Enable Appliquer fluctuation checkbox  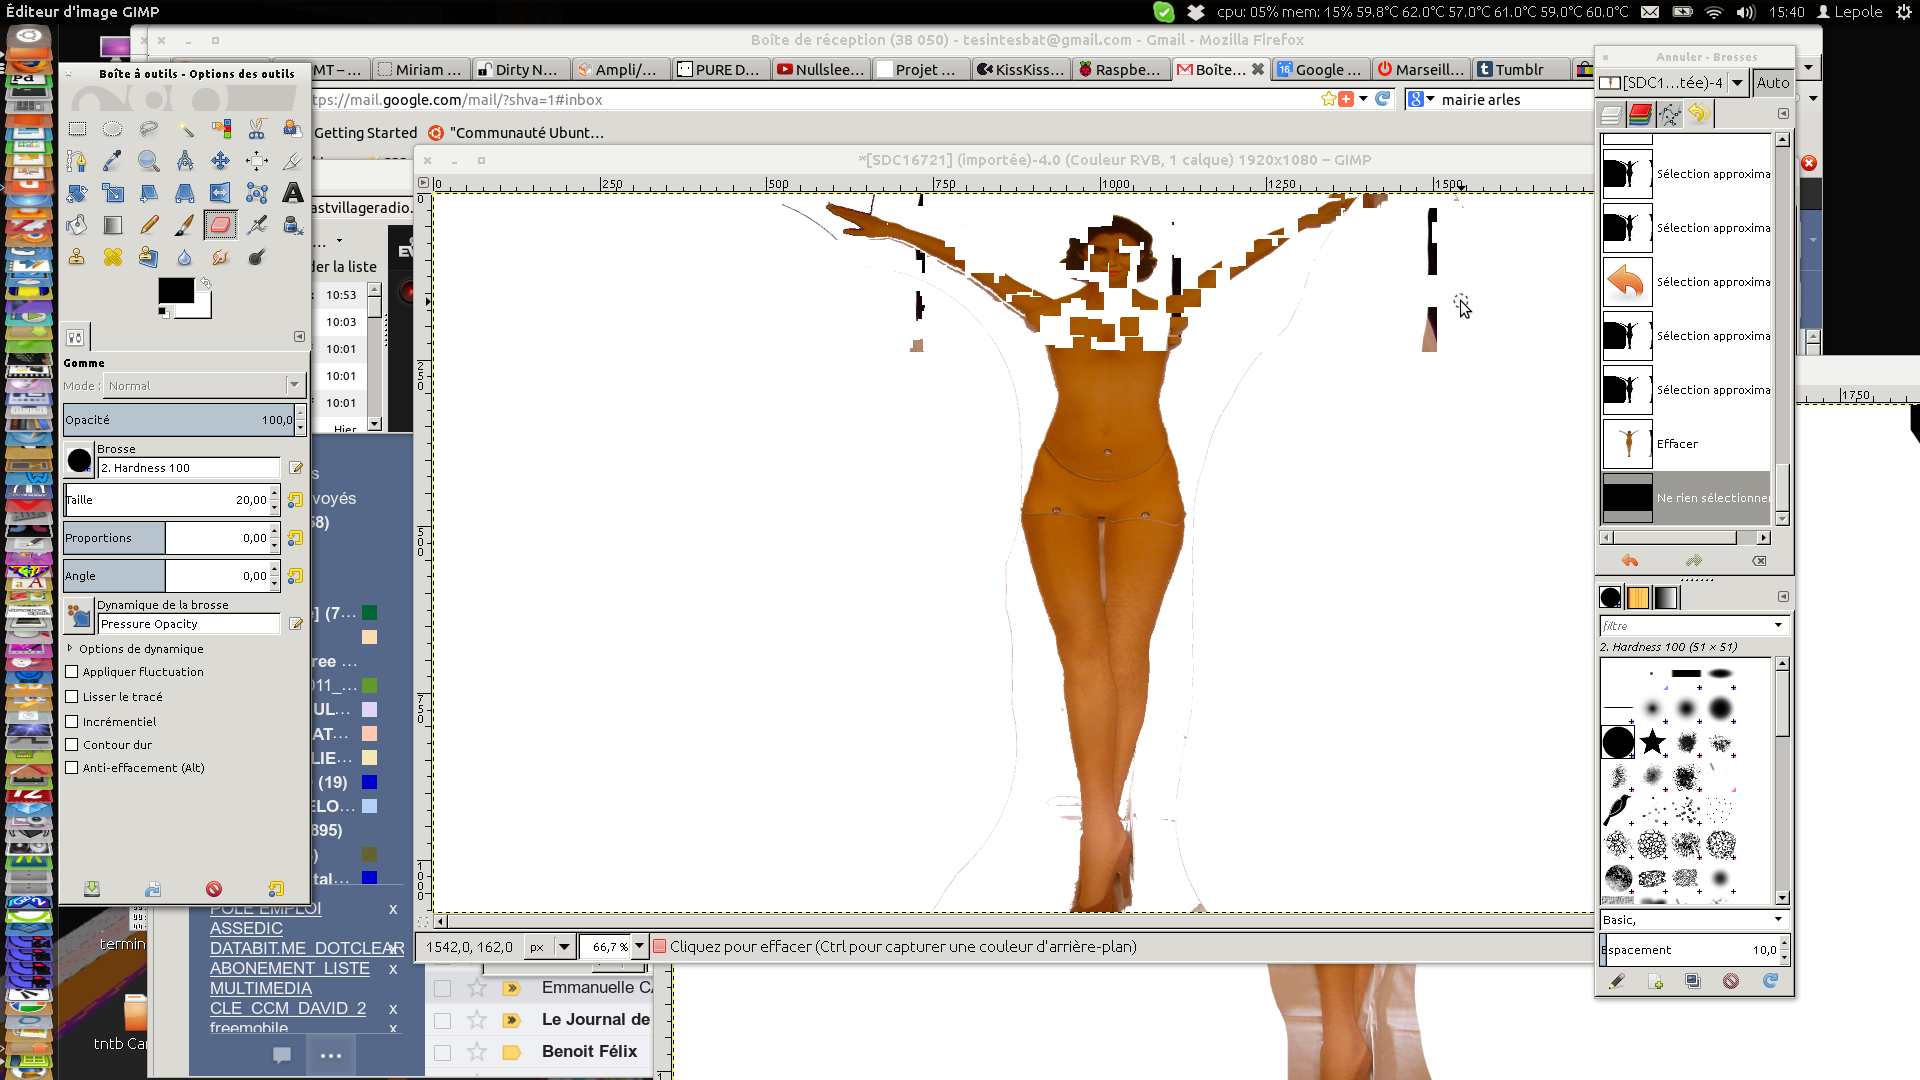pyautogui.click(x=72, y=672)
